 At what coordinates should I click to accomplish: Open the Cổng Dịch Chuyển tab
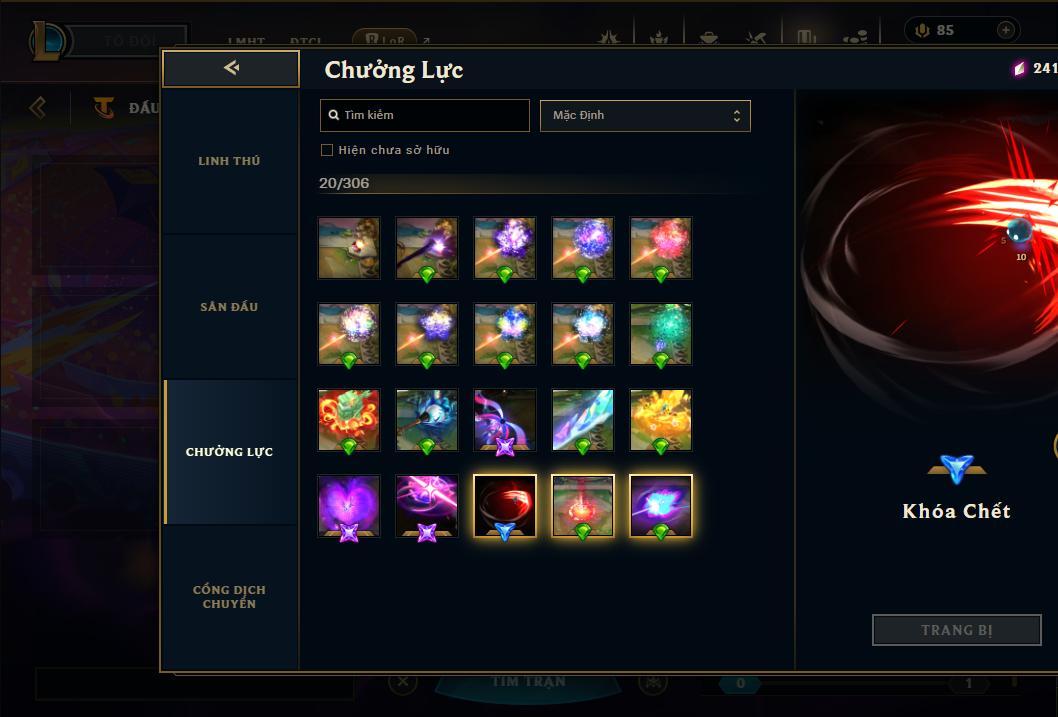pyautogui.click(x=229, y=597)
